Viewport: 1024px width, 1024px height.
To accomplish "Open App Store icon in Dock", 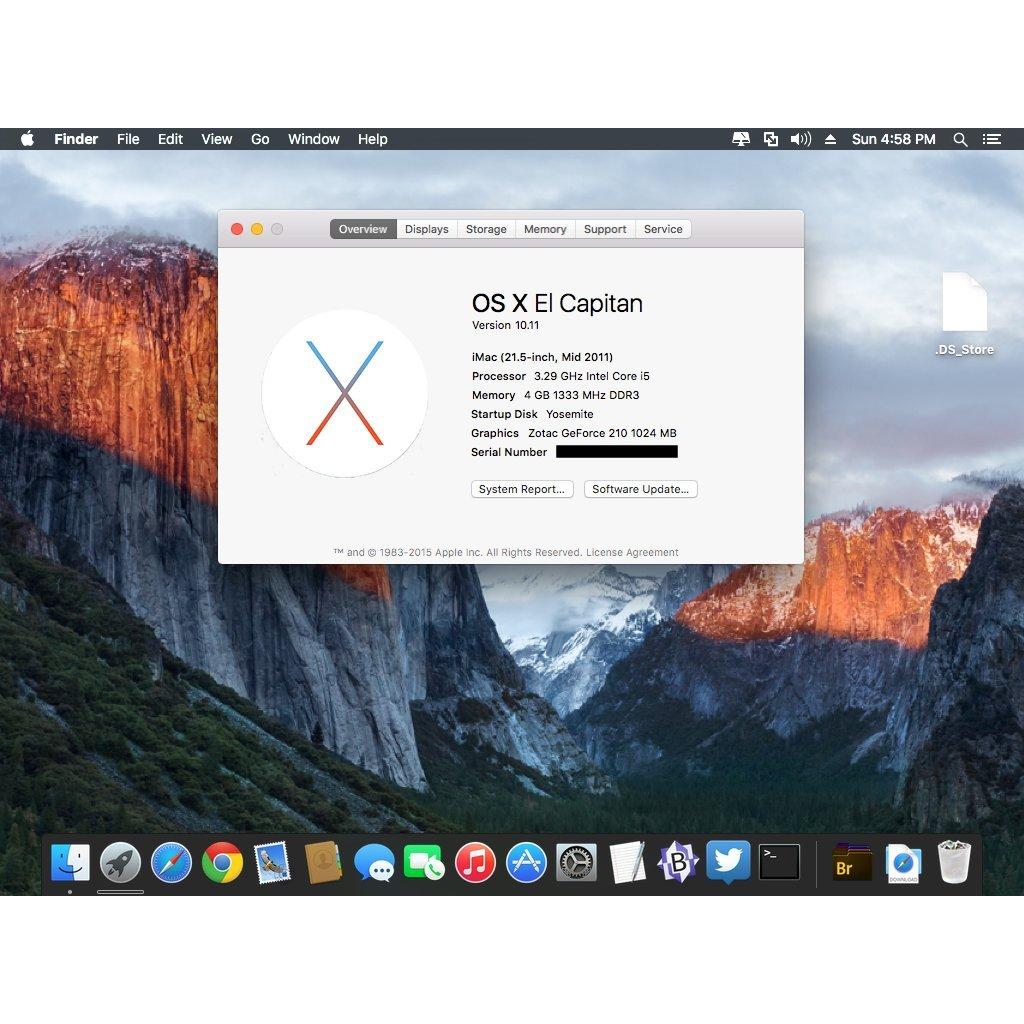I will tap(526, 863).
